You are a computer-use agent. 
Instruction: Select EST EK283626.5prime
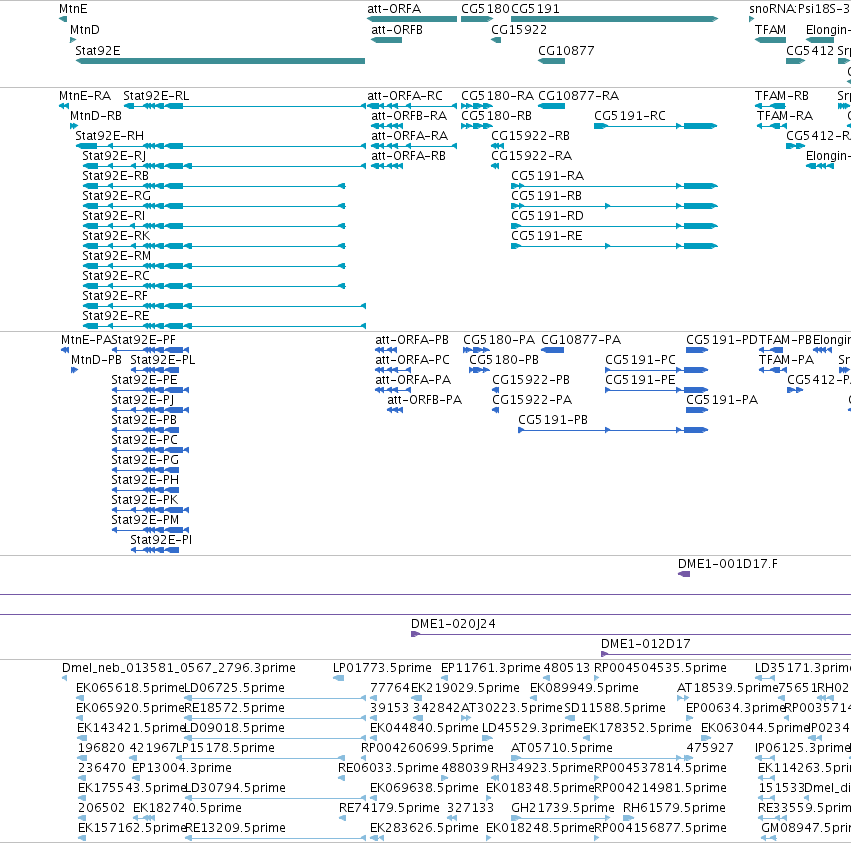click(x=377, y=838)
